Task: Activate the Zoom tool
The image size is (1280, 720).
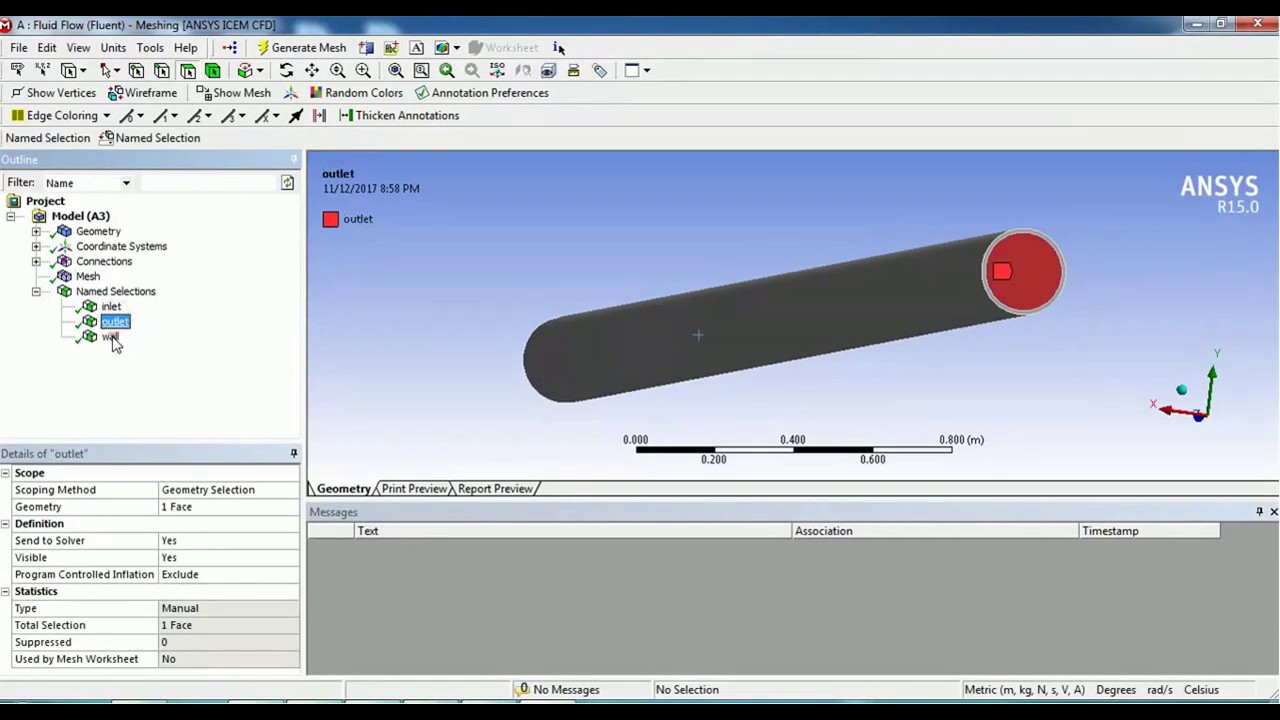Action: point(337,70)
